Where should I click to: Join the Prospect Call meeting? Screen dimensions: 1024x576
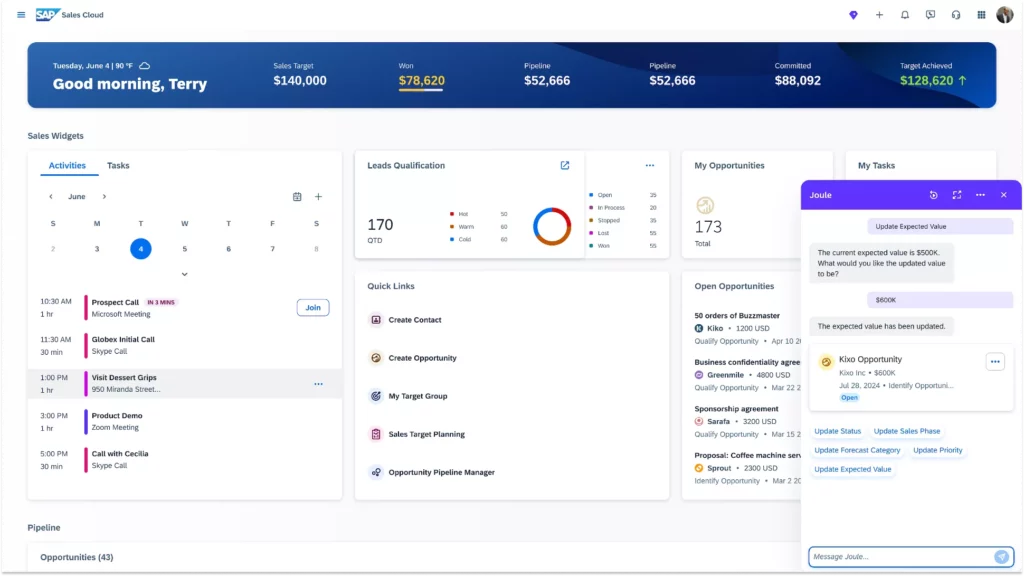pos(313,308)
